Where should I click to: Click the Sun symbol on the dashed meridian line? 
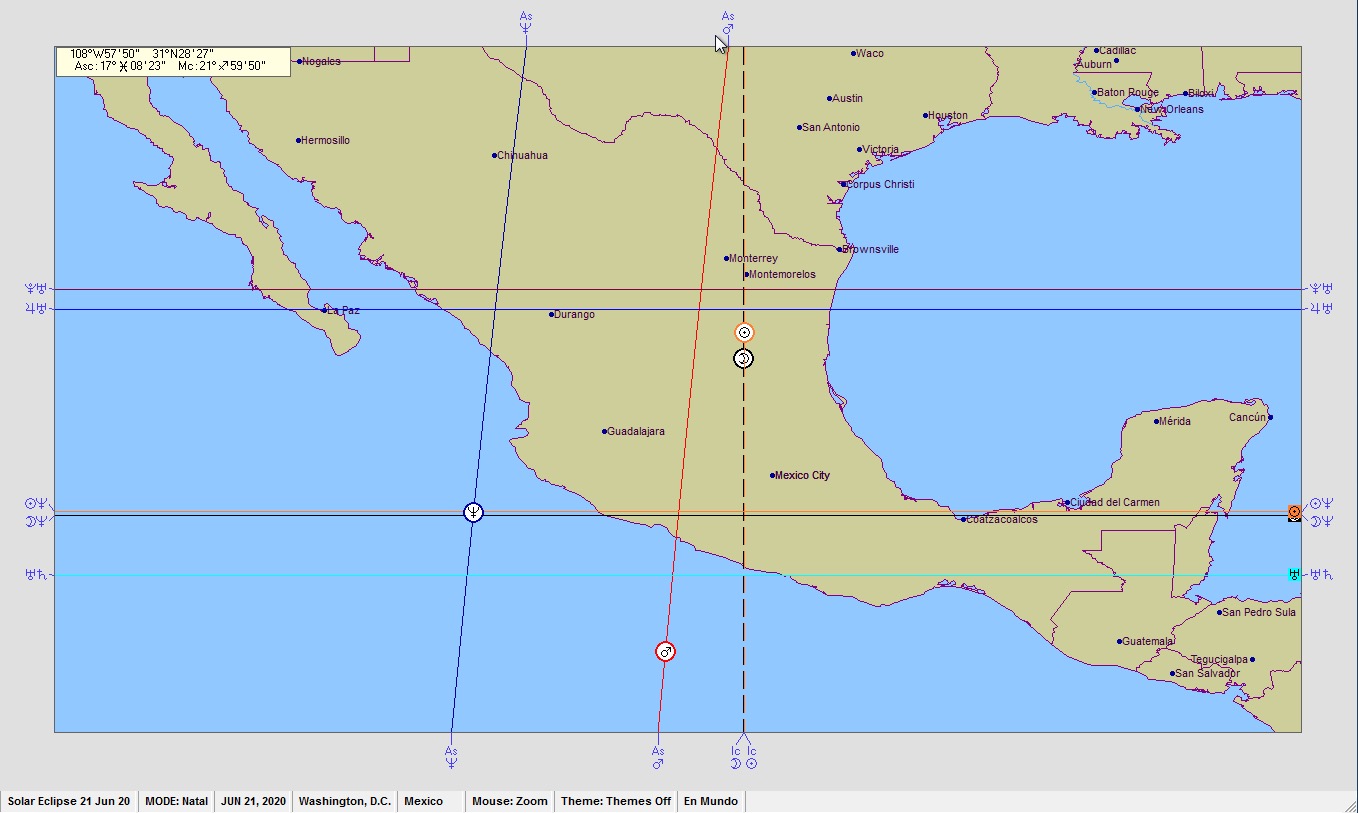[744, 332]
